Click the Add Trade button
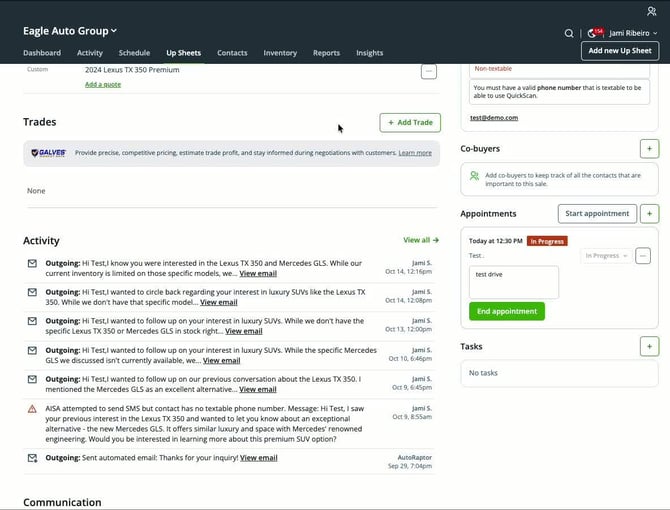The height and width of the screenshot is (510, 670). [x=409, y=122]
